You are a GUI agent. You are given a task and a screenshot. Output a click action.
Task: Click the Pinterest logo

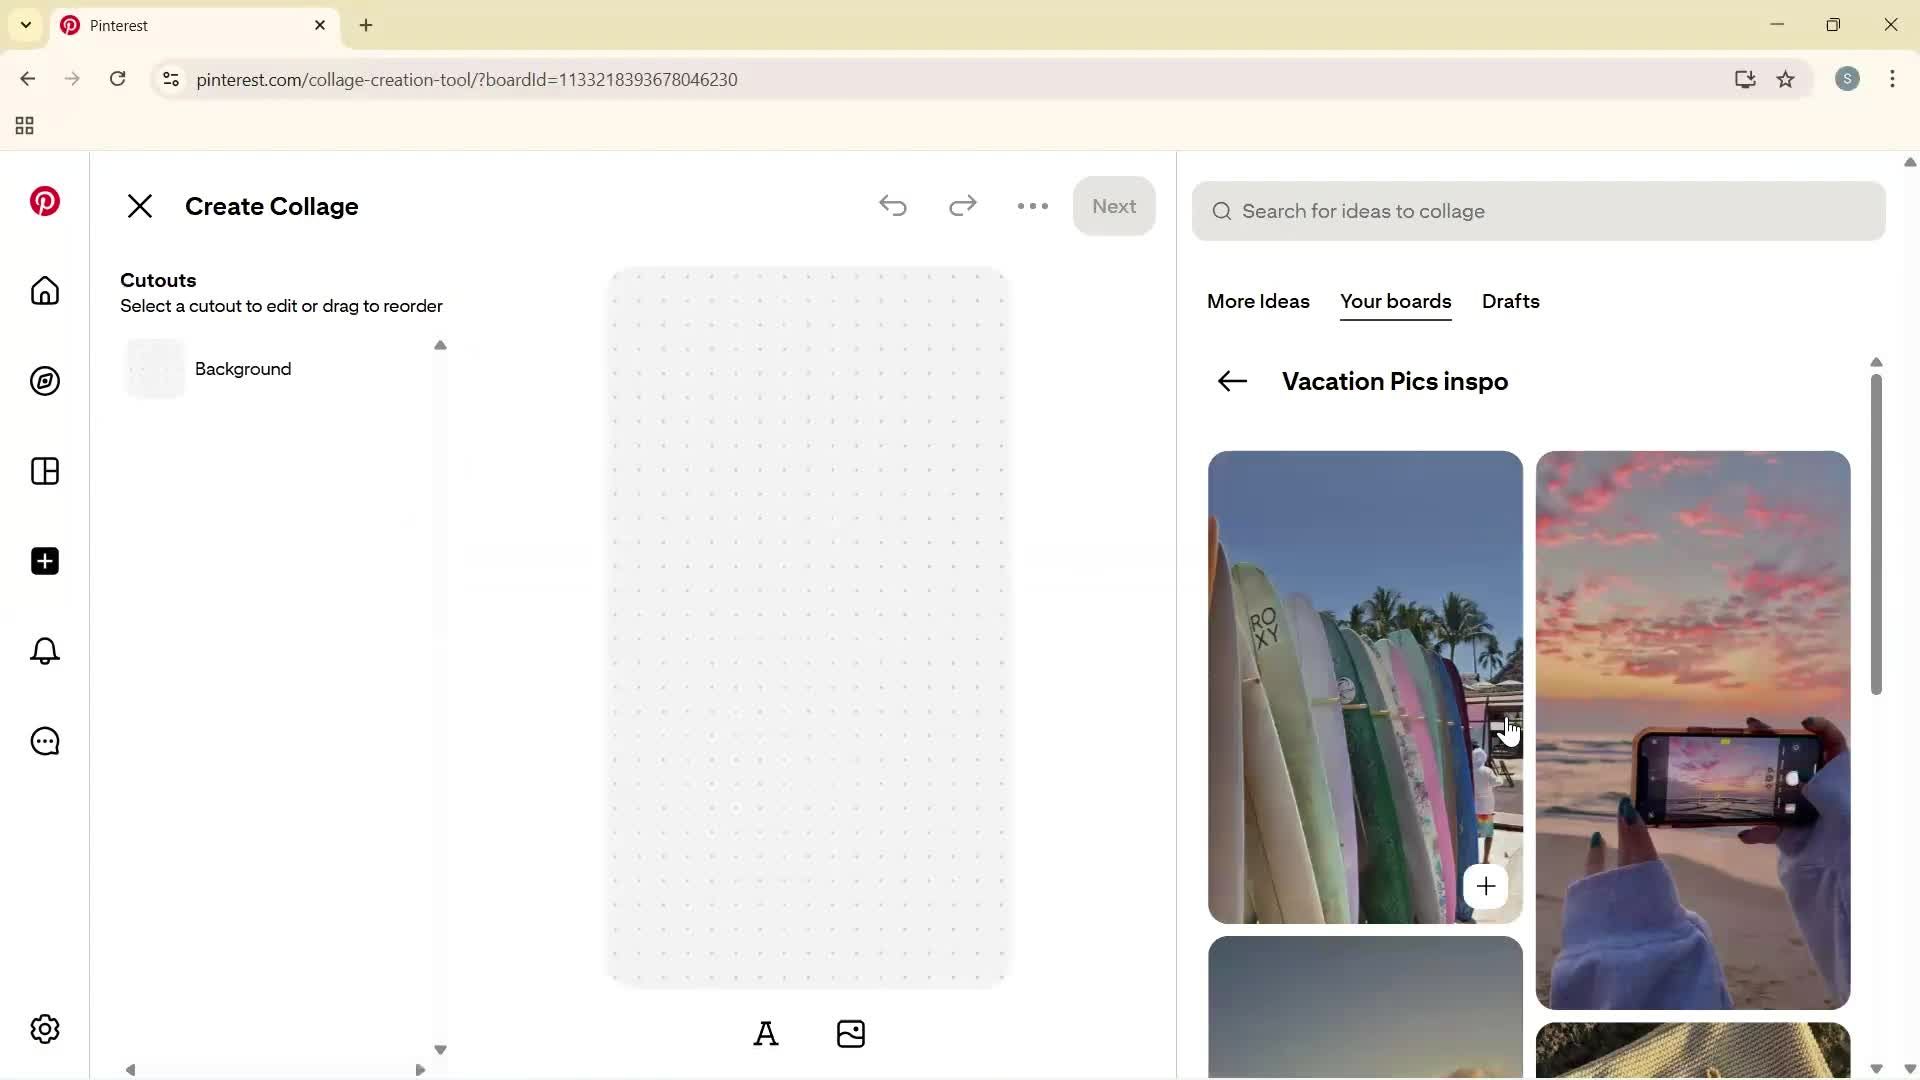pos(44,201)
